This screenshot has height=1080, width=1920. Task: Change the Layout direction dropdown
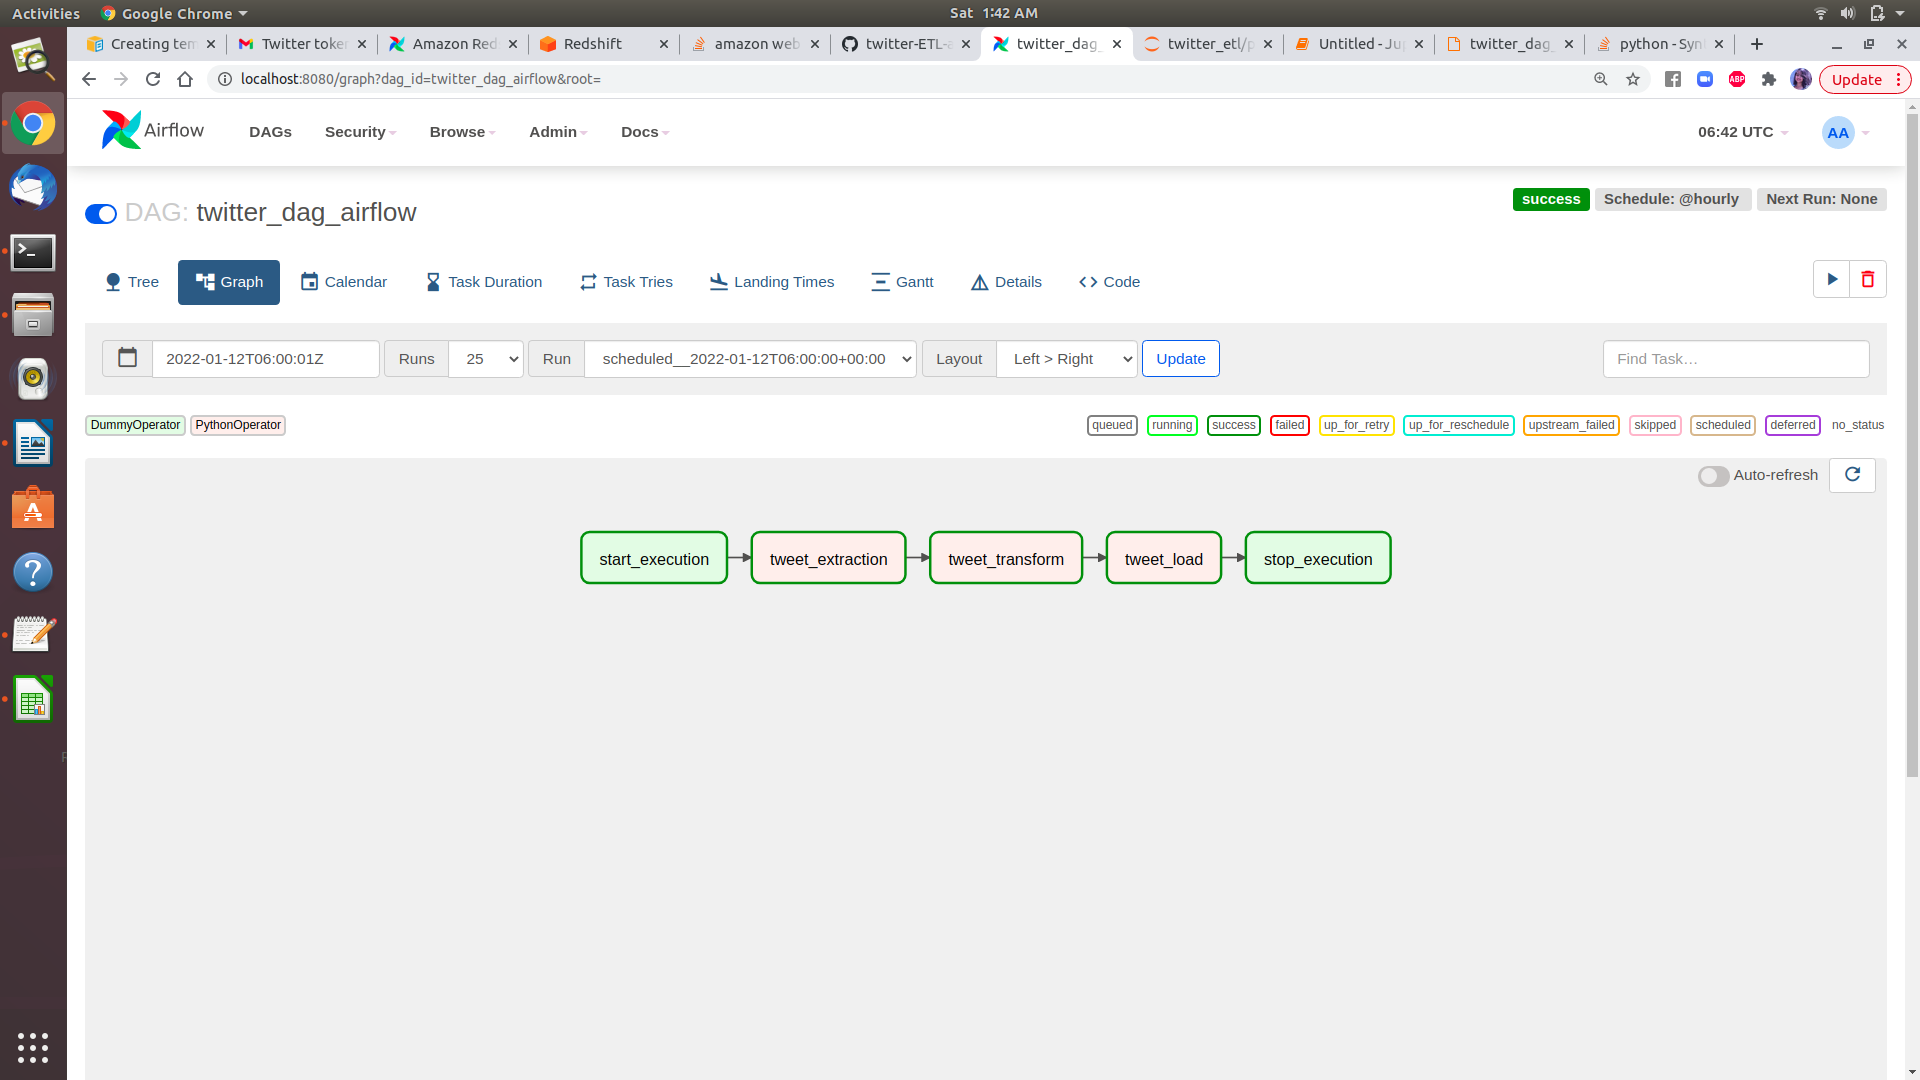pyautogui.click(x=1066, y=359)
